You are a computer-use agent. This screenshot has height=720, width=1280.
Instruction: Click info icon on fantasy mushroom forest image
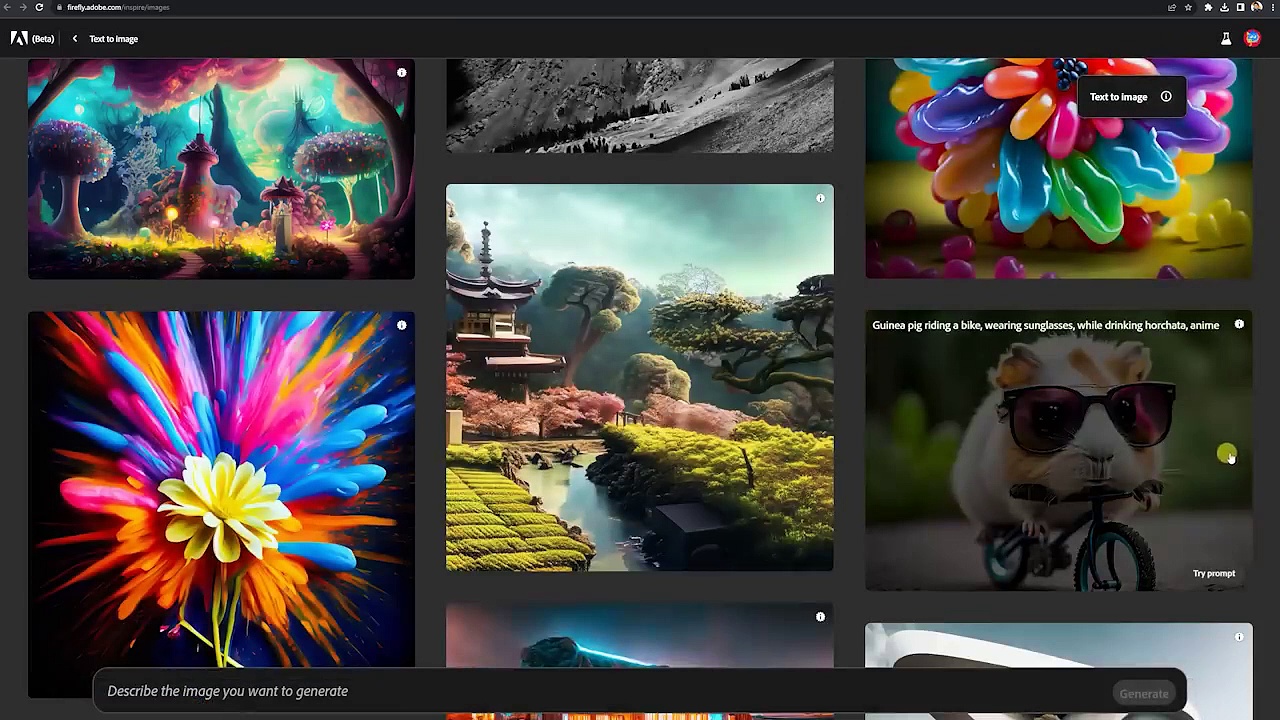[401, 73]
